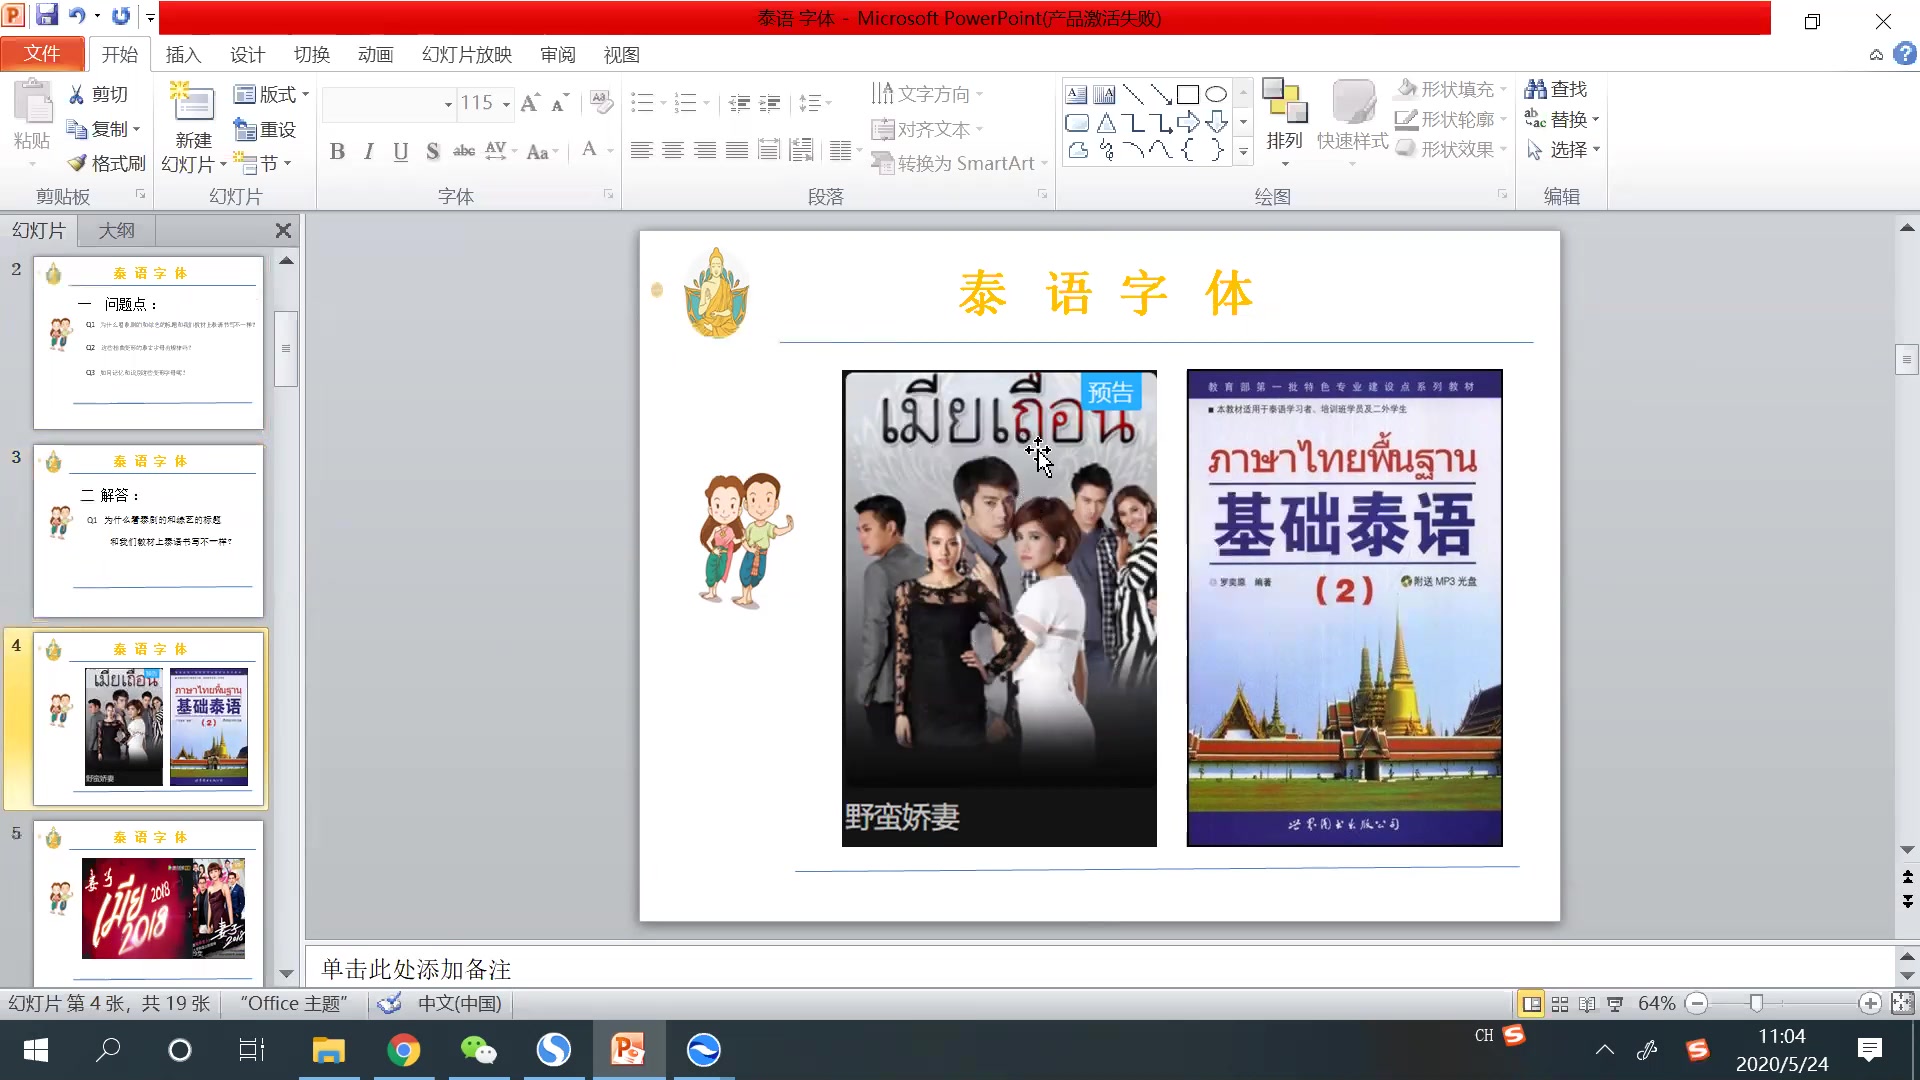
Task: Click fit slide to window icon
Action: coord(1903,1003)
